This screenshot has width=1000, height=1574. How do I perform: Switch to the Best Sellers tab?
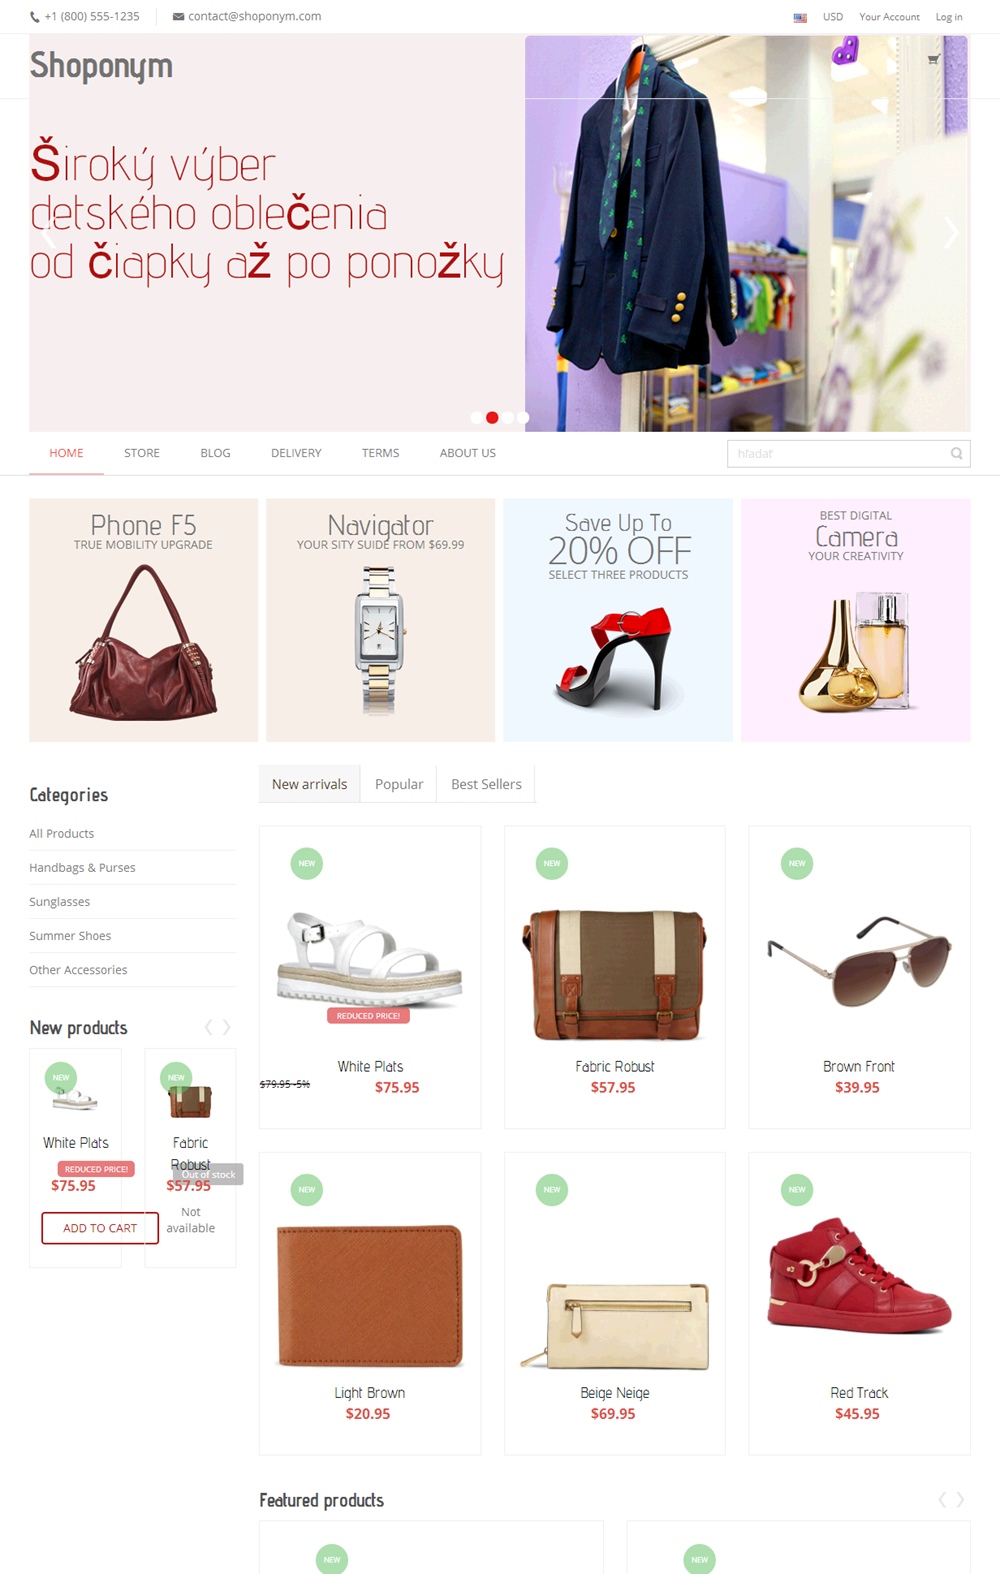(x=486, y=784)
